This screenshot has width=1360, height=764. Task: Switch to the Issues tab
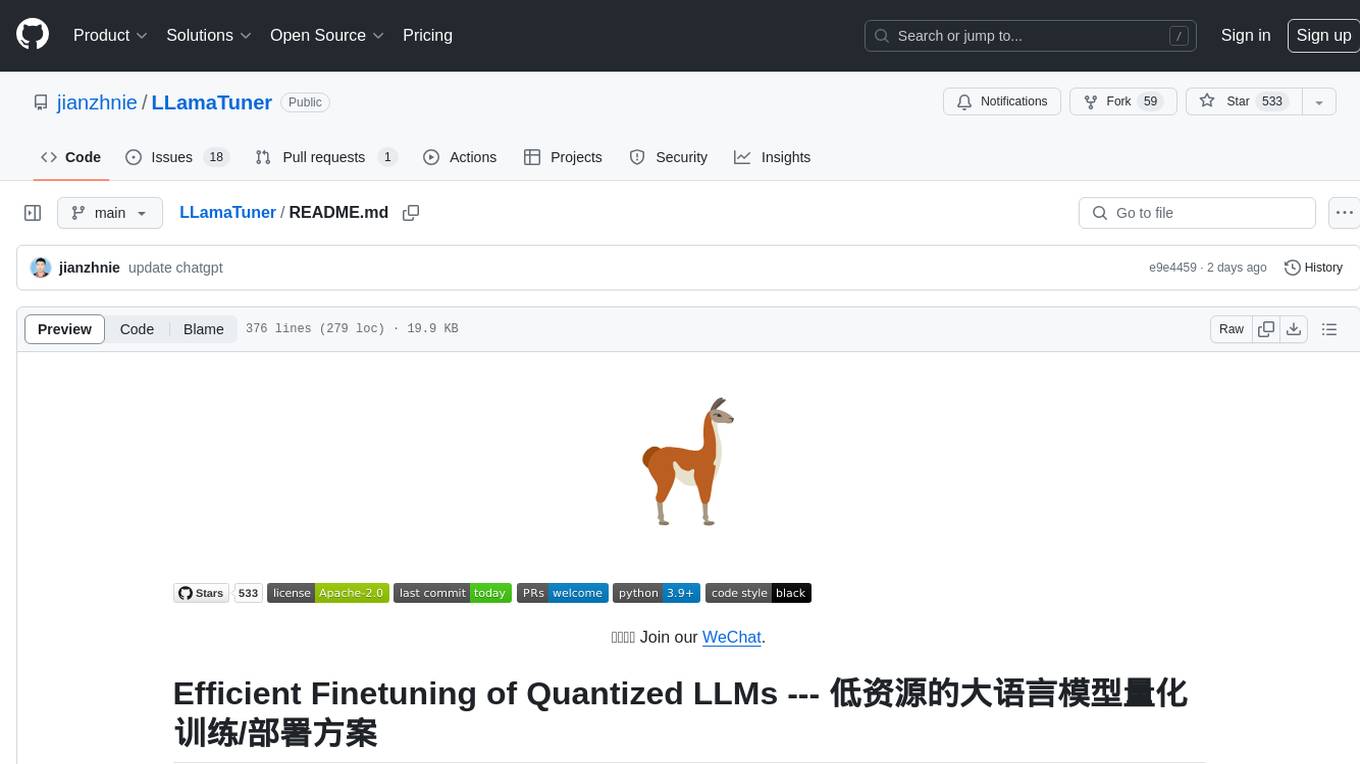tap(177, 157)
